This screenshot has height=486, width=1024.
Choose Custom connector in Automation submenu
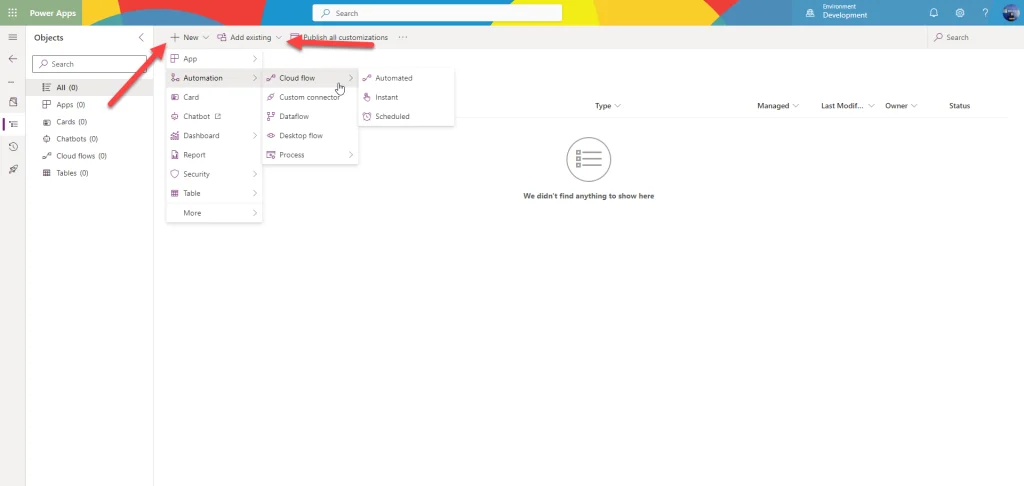point(310,97)
